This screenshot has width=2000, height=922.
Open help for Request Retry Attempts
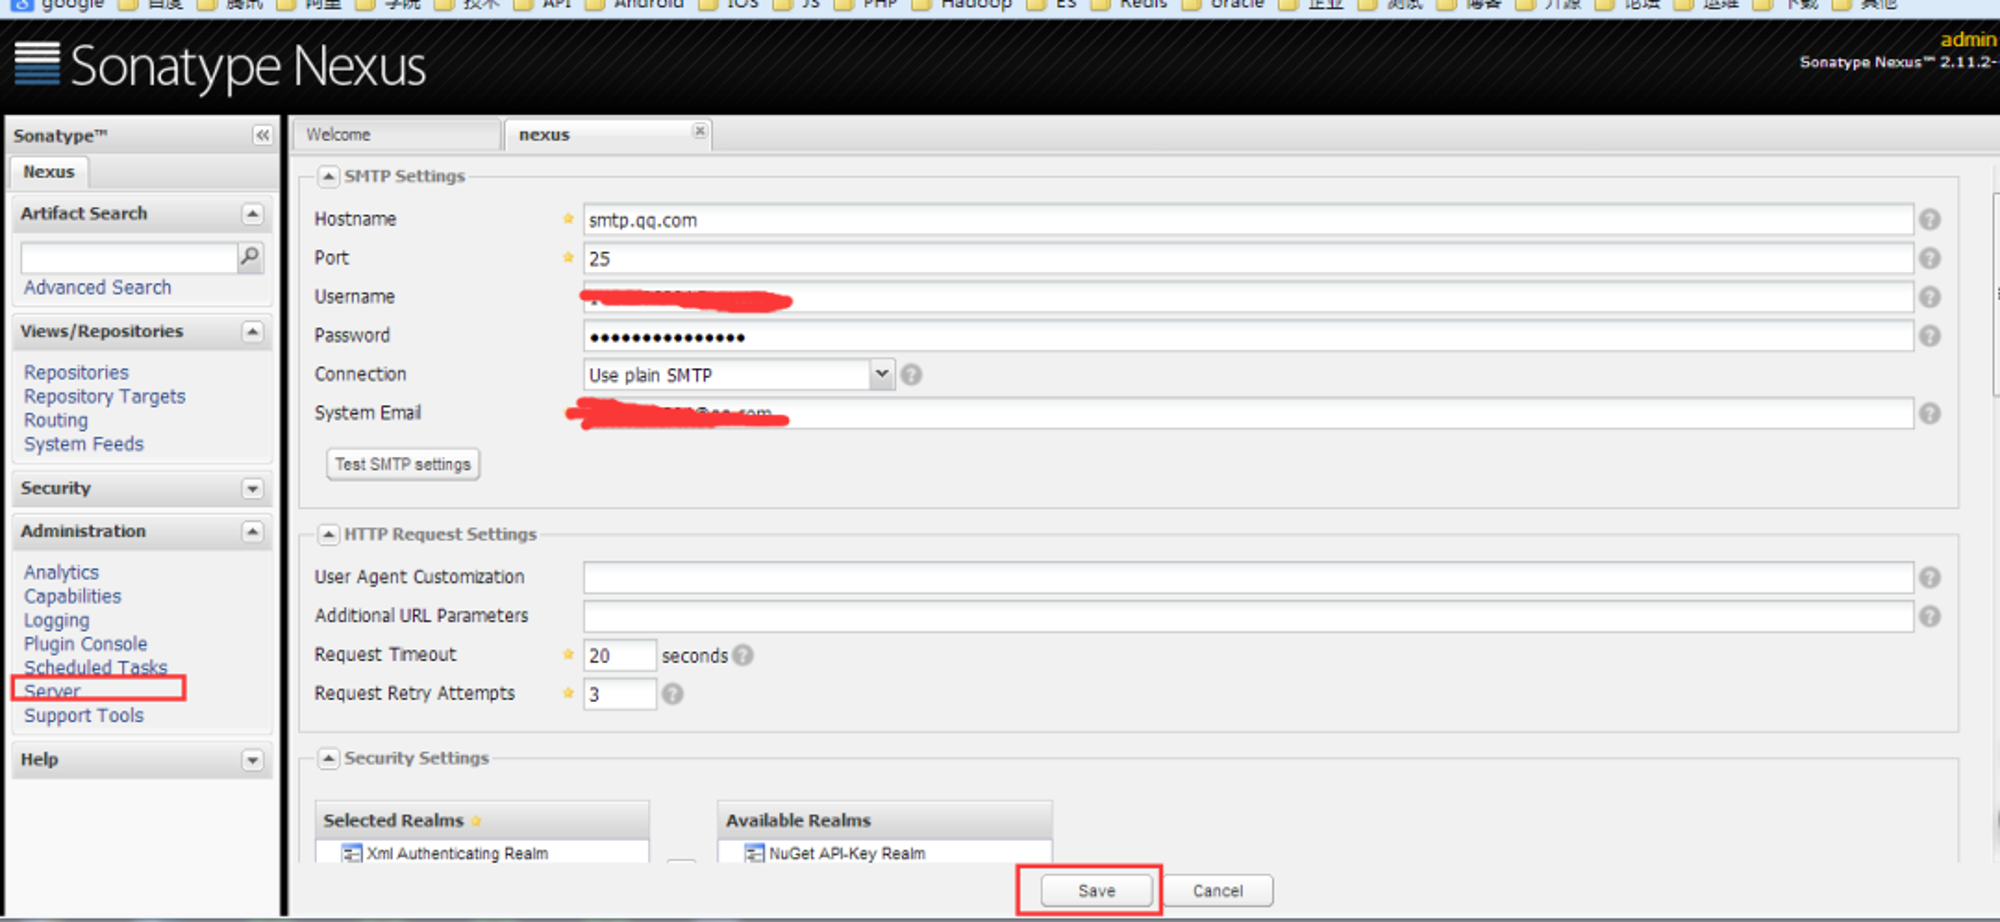[x=673, y=694]
